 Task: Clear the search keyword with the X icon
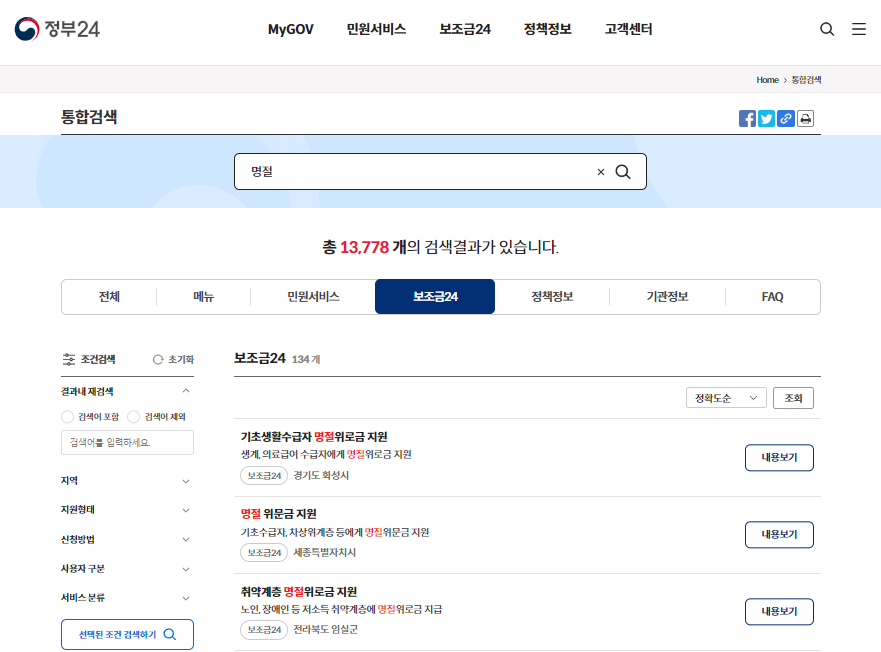coord(600,171)
